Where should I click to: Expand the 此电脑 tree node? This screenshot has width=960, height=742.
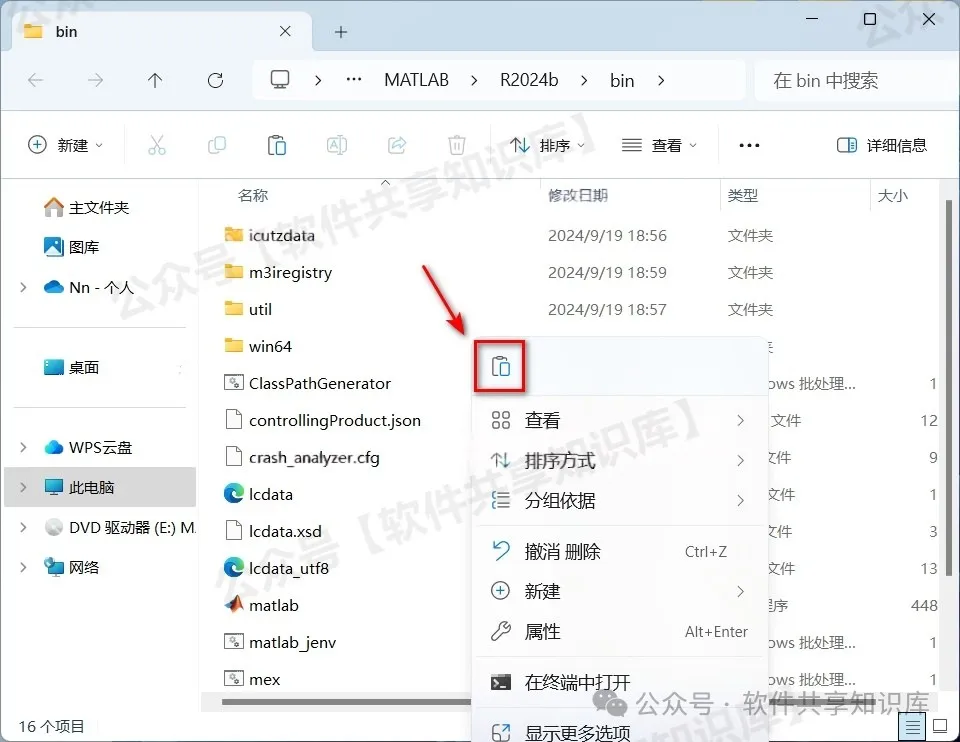[23, 487]
